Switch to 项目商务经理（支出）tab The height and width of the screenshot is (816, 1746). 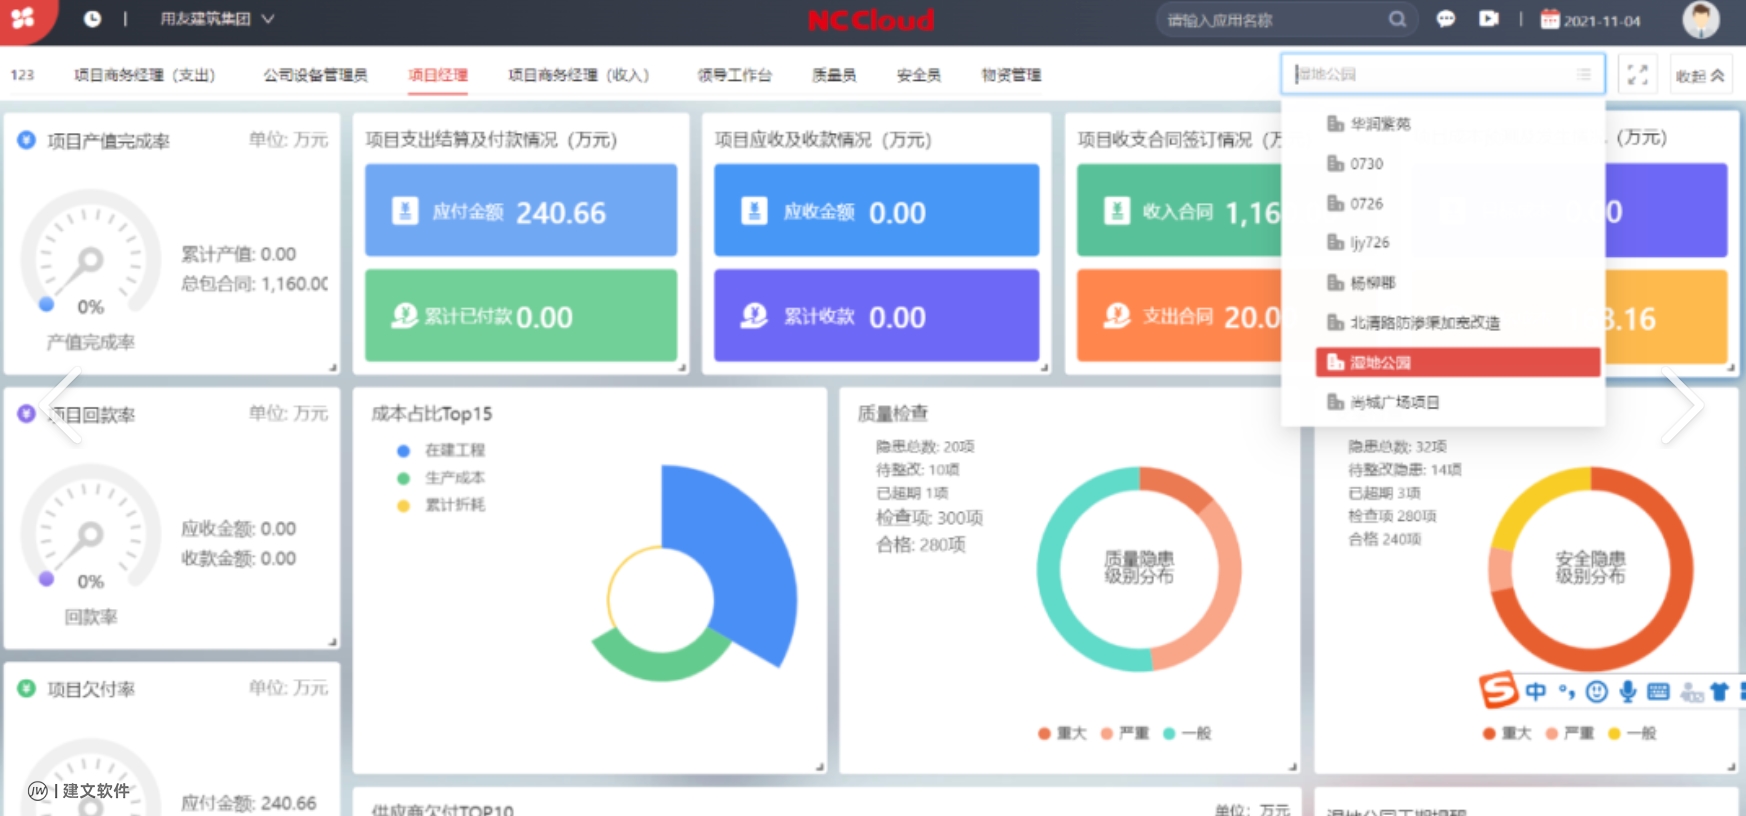click(x=144, y=75)
